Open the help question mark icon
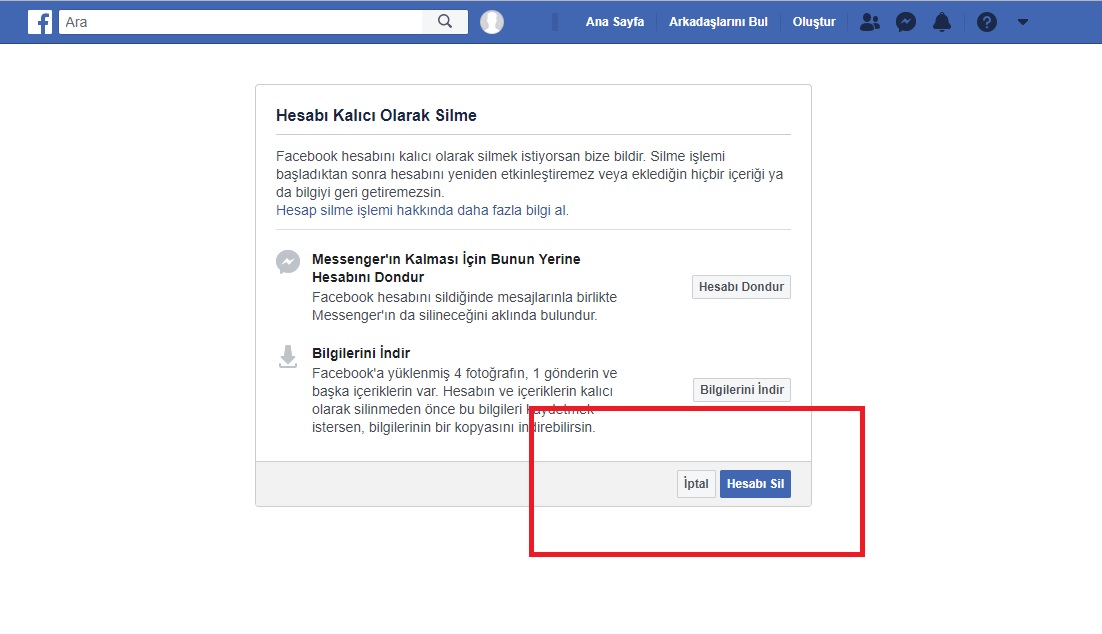Image resolution: width=1102 pixels, height=634 pixels. (987, 22)
